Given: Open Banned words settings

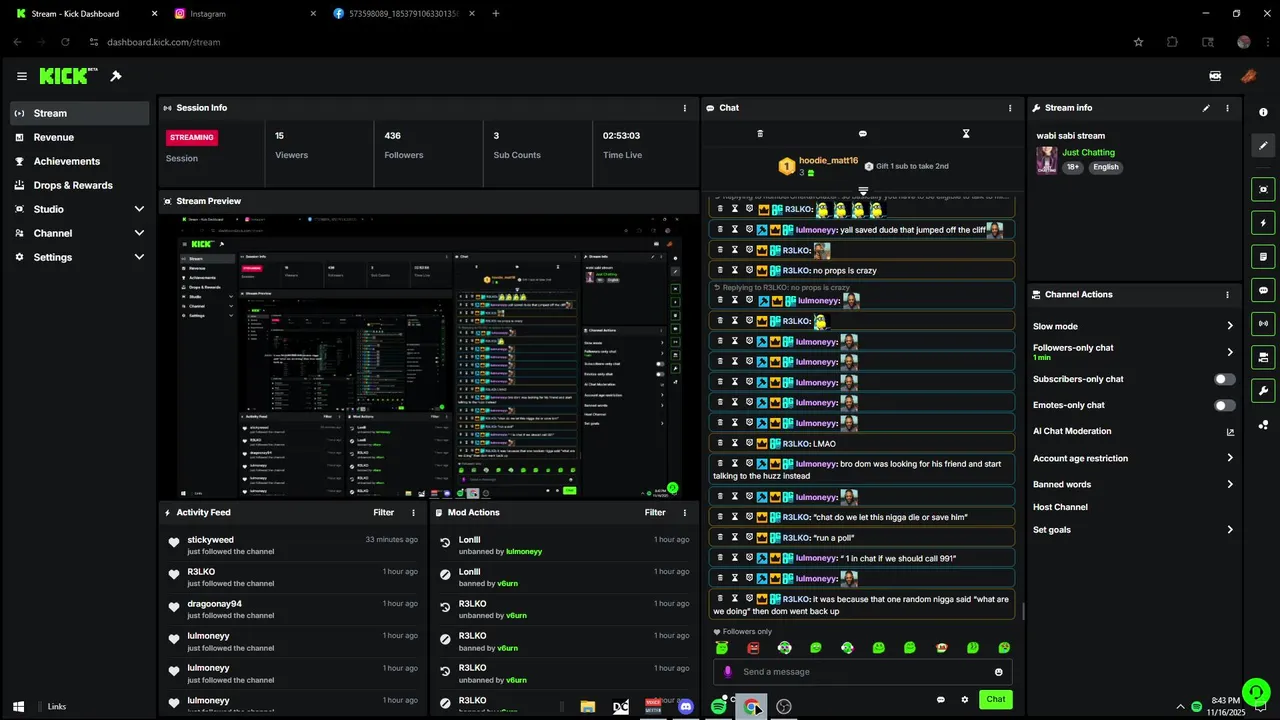Looking at the screenshot, I should (x=1134, y=484).
